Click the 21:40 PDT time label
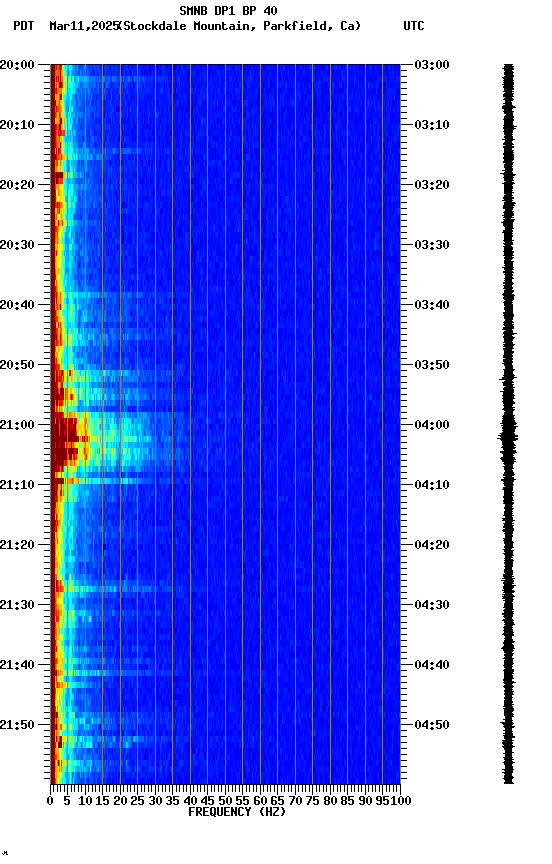This screenshot has width=552, height=864. 17,666
